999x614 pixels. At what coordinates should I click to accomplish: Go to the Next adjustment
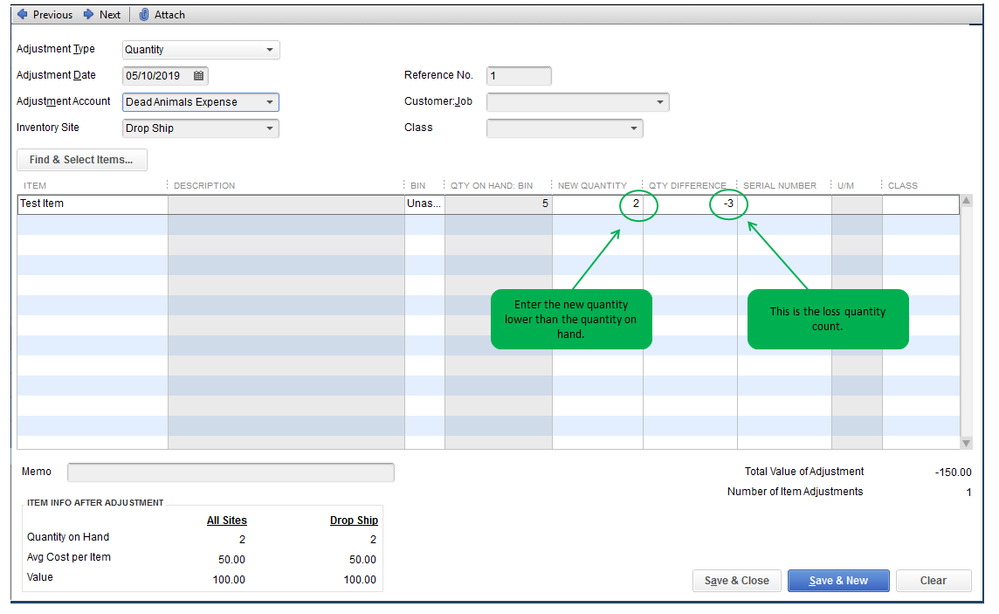pos(102,15)
